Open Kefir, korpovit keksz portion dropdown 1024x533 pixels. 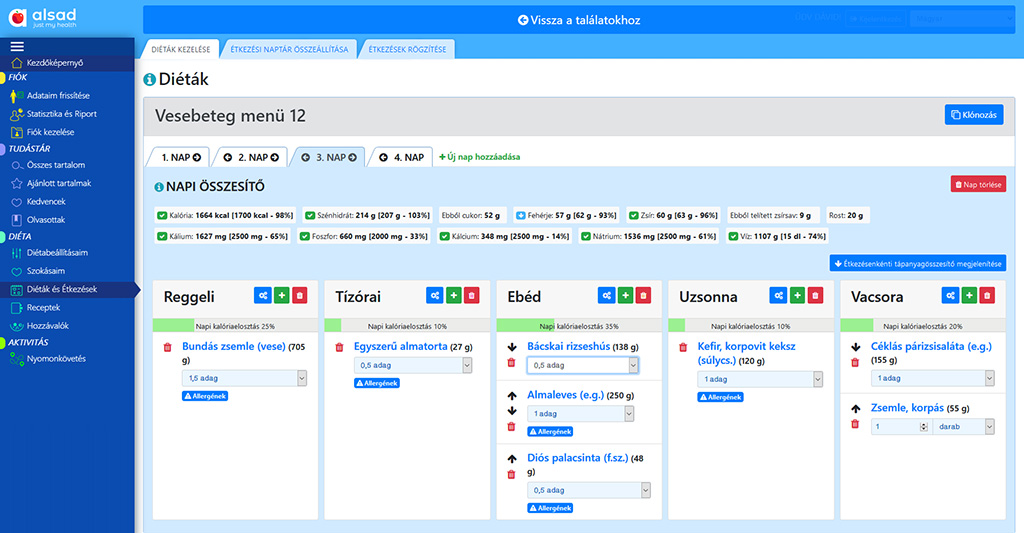click(760, 380)
